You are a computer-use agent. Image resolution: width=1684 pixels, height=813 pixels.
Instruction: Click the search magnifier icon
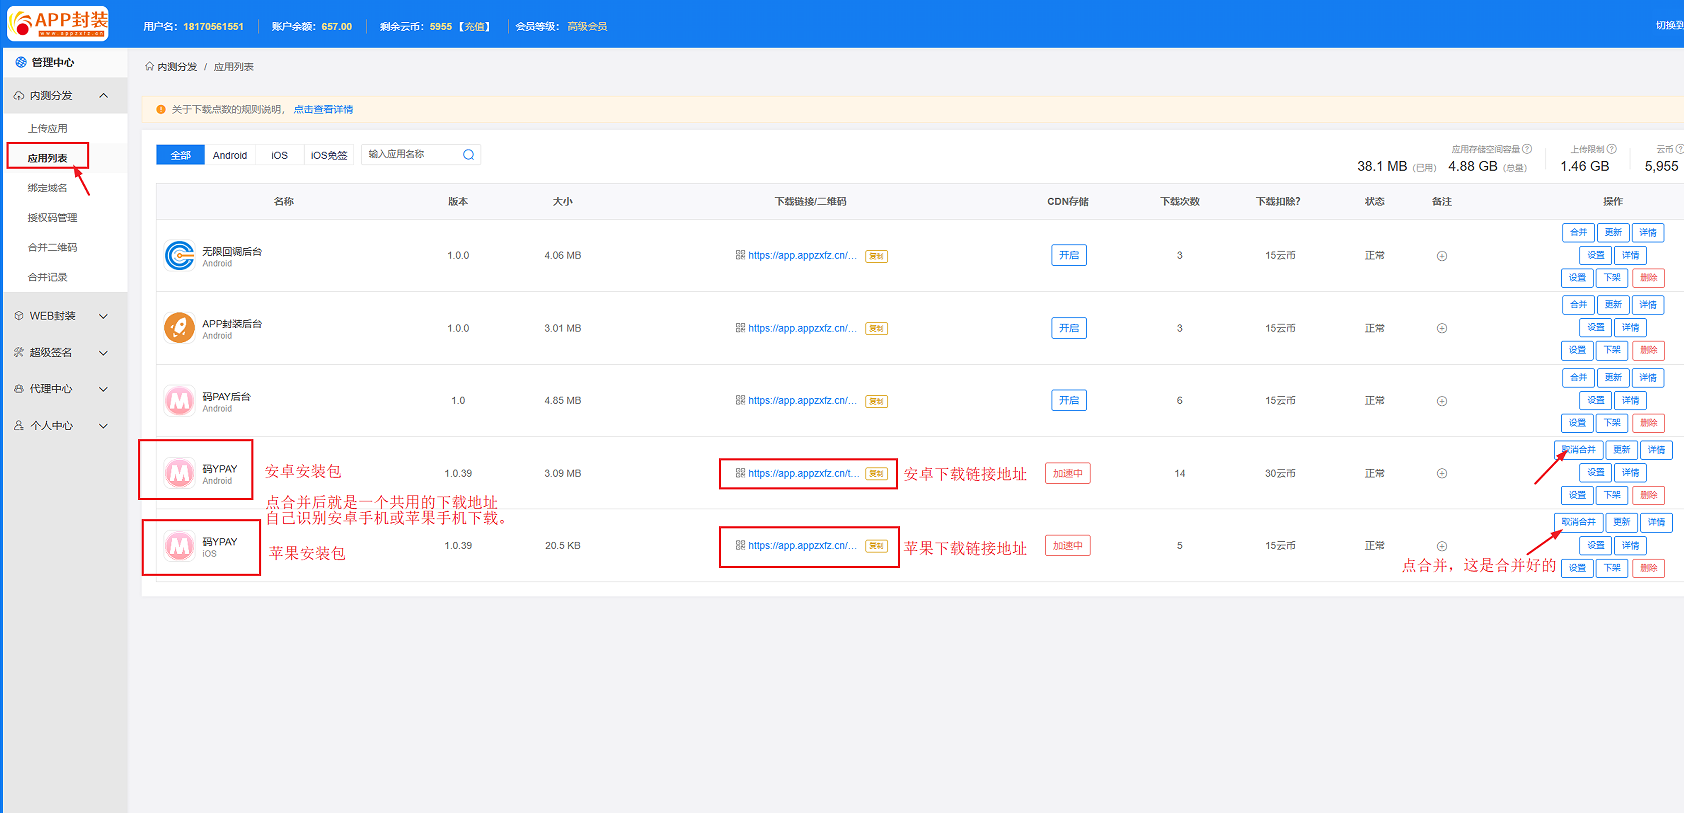[468, 155]
